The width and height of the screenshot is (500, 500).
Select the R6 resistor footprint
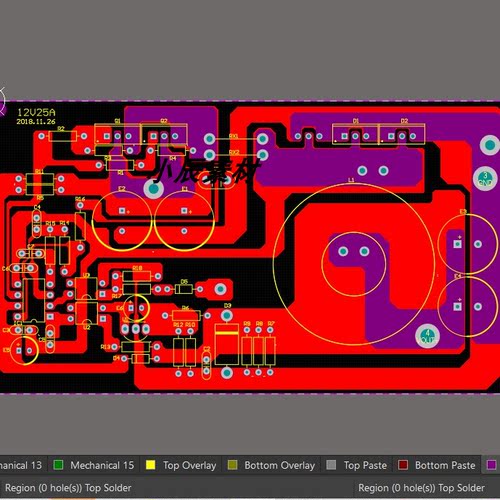click(186, 315)
